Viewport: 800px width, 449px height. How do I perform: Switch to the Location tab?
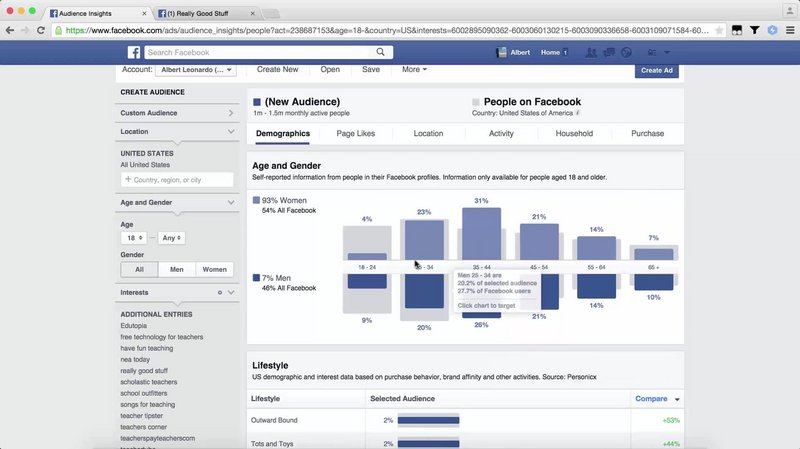point(428,134)
